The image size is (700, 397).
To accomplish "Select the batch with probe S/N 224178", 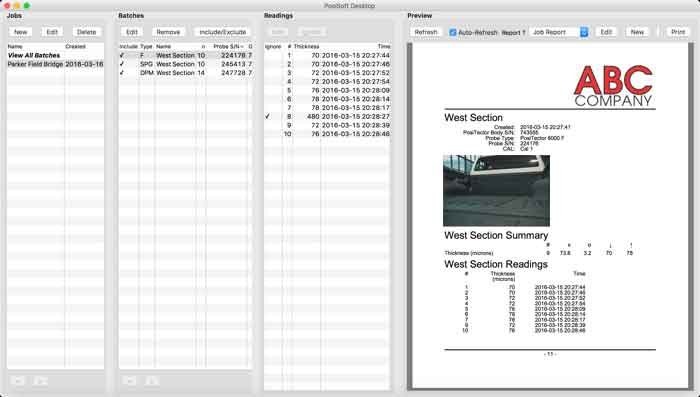I will [185, 55].
